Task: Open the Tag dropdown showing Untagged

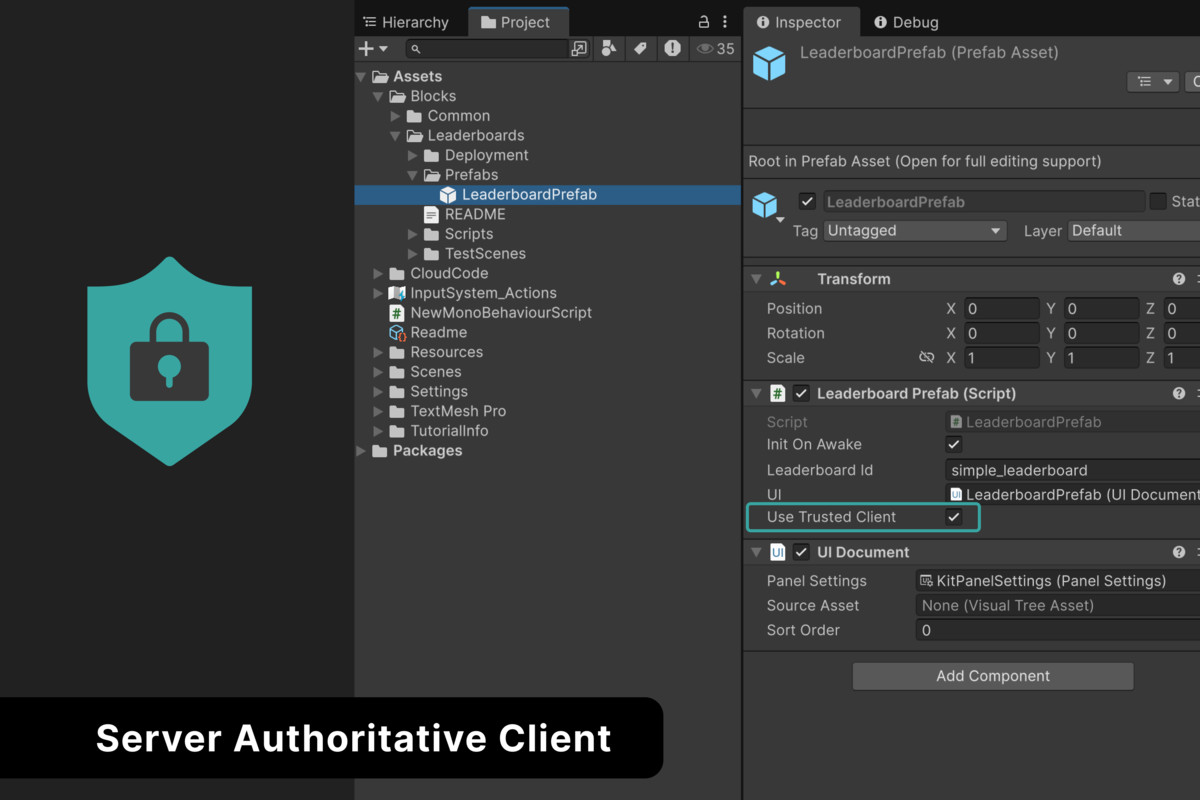Action: pos(915,231)
